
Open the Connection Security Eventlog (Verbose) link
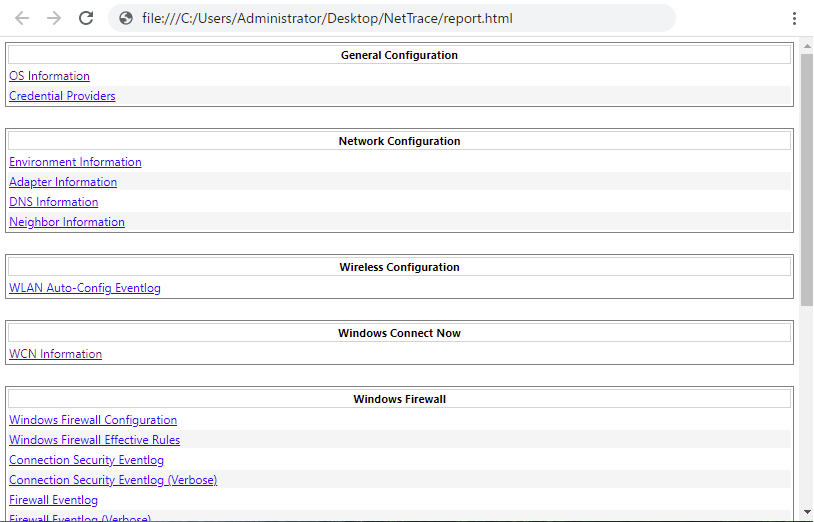tap(113, 480)
